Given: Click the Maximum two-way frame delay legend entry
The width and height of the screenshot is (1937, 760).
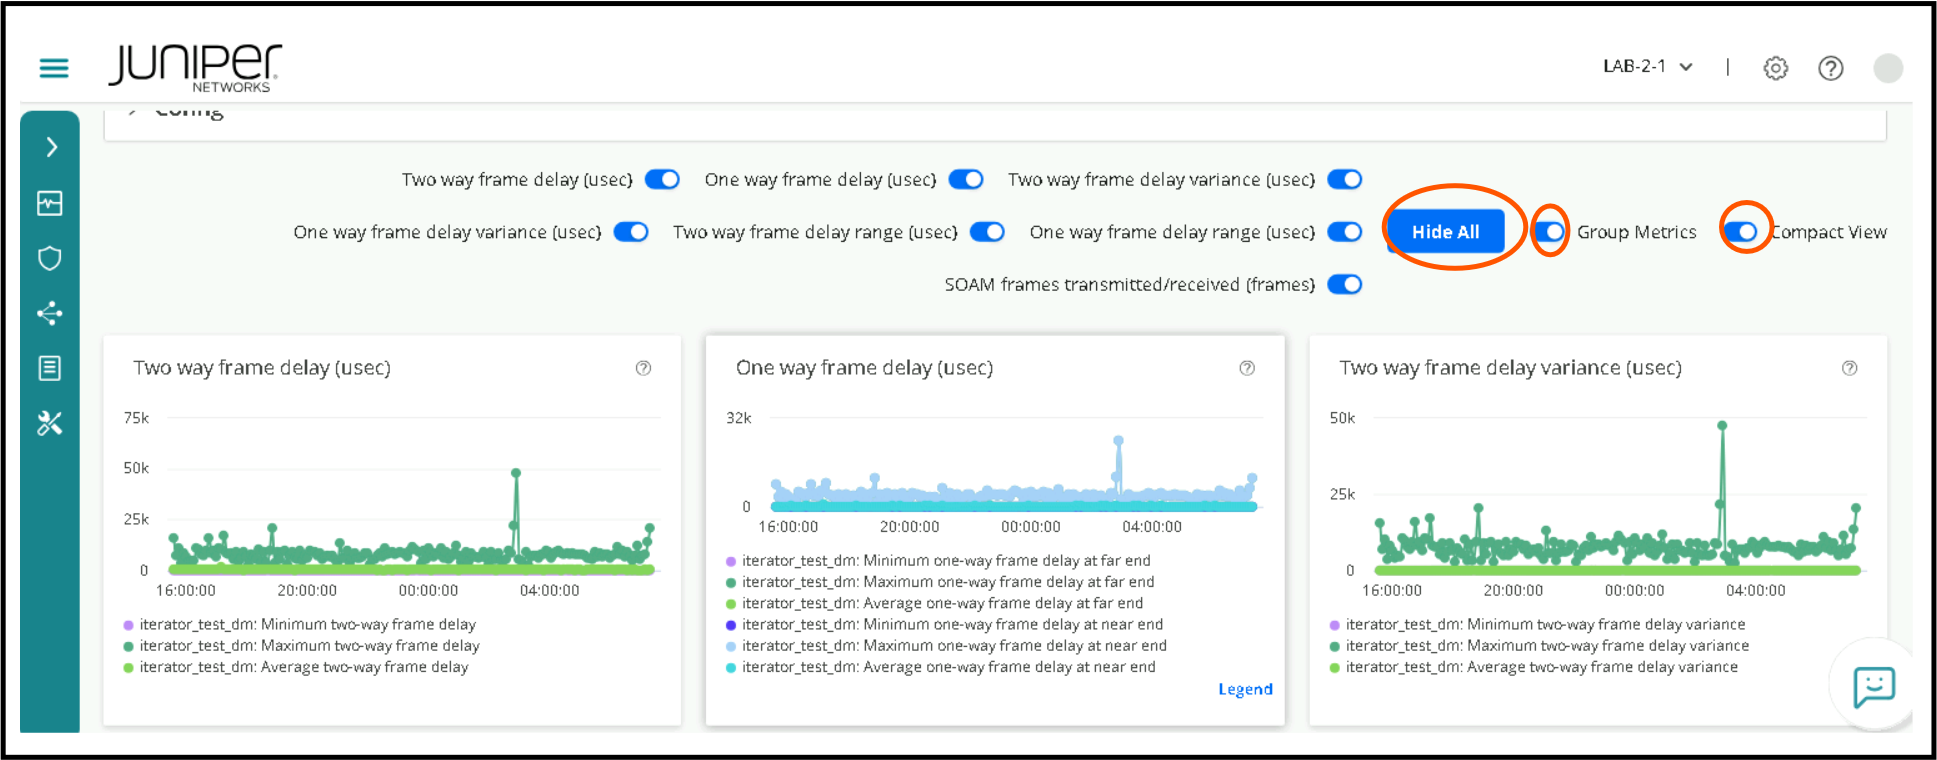Looking at the screenshot, I should click(x=309, y=646).
